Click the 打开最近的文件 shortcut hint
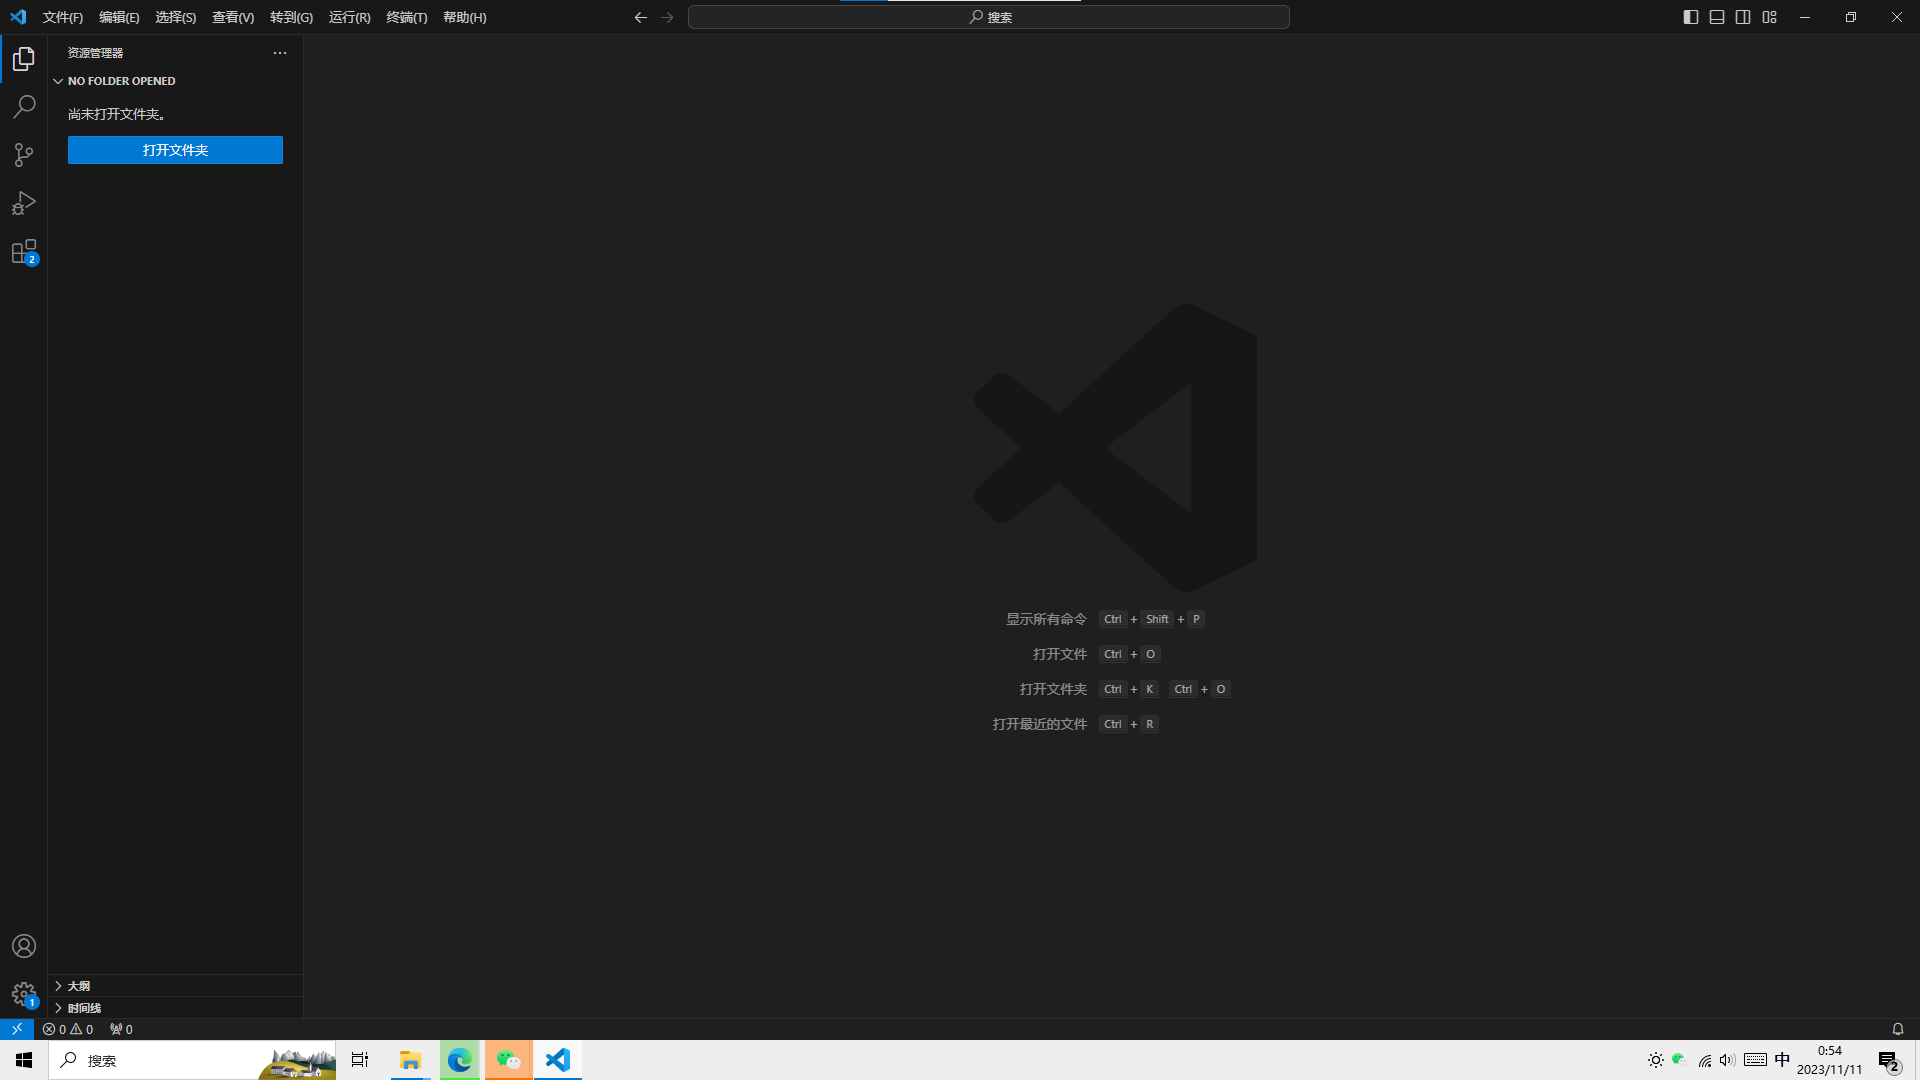Image resolution: width=1920 pixels, height=1080 pixels. pyautogui.click(x=1039, y=724)
